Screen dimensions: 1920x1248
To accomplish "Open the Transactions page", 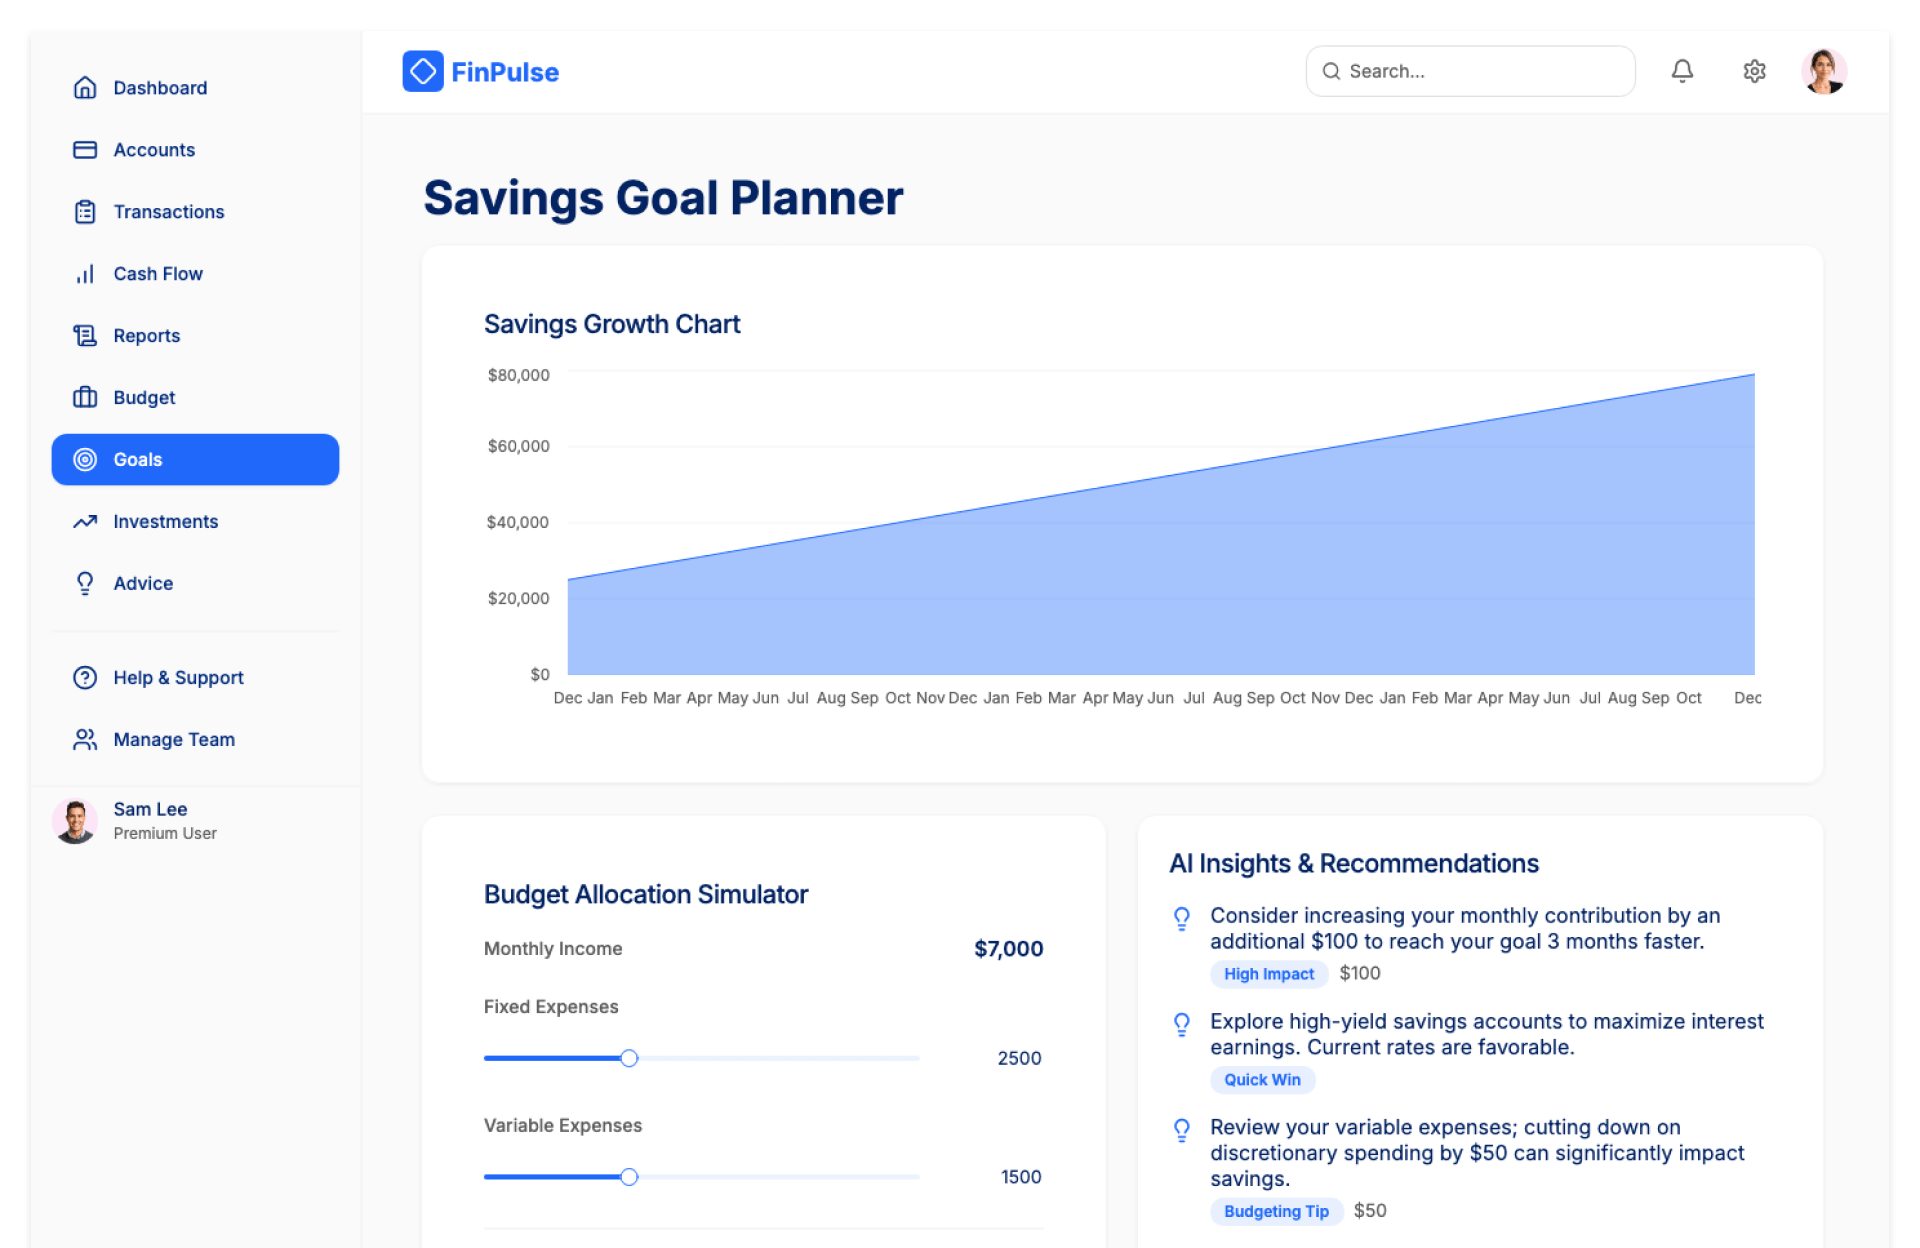I will [168, 212].
